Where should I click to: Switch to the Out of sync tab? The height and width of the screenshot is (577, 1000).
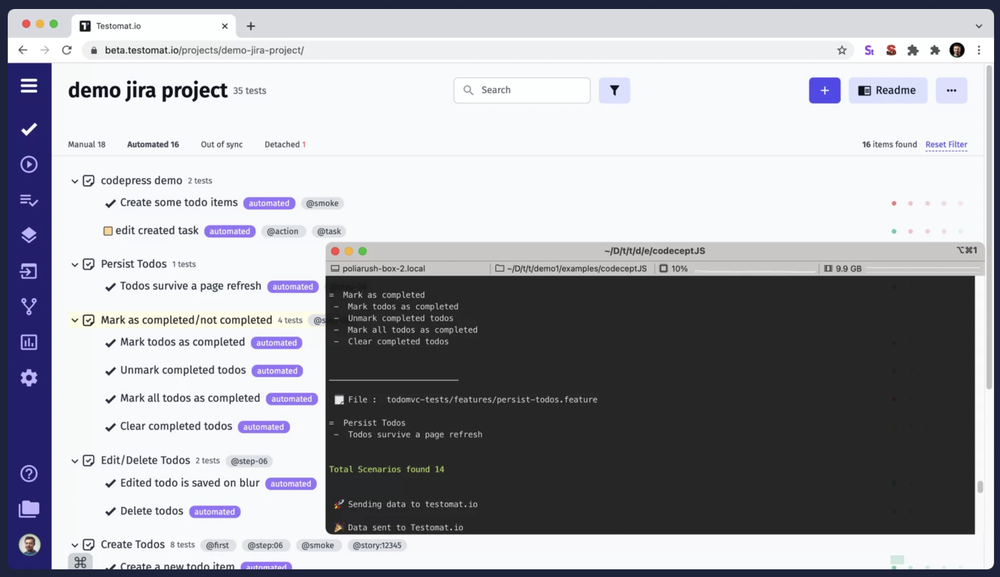(x=222, y=144)
